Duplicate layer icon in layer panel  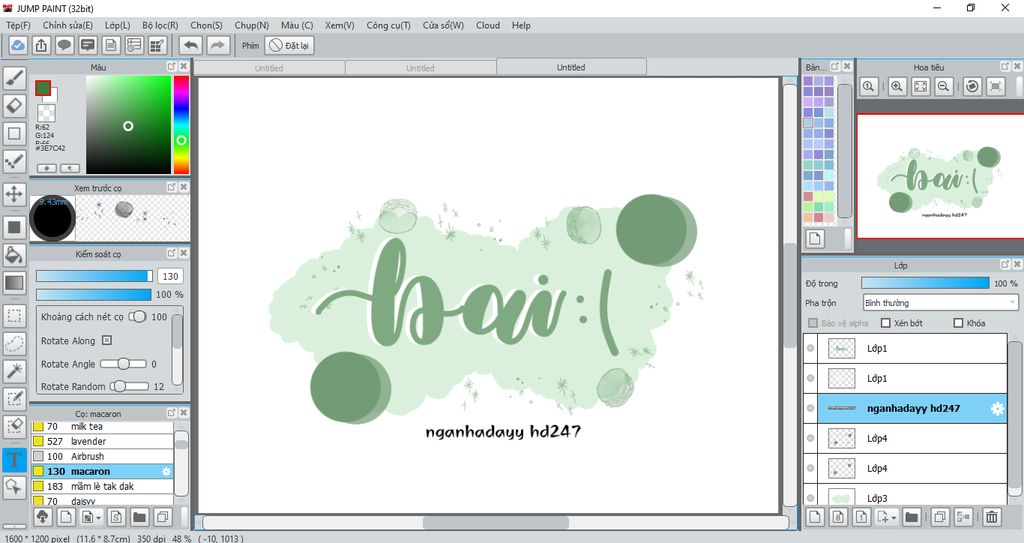coord(940,517)
